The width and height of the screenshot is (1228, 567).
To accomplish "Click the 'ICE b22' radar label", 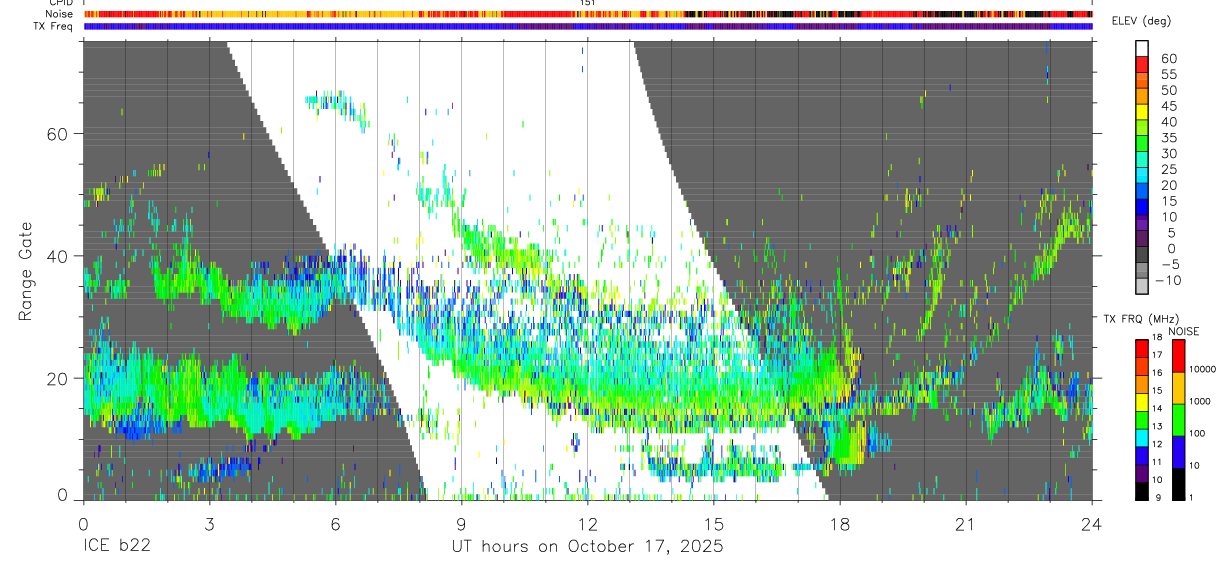I will (116, 546).
